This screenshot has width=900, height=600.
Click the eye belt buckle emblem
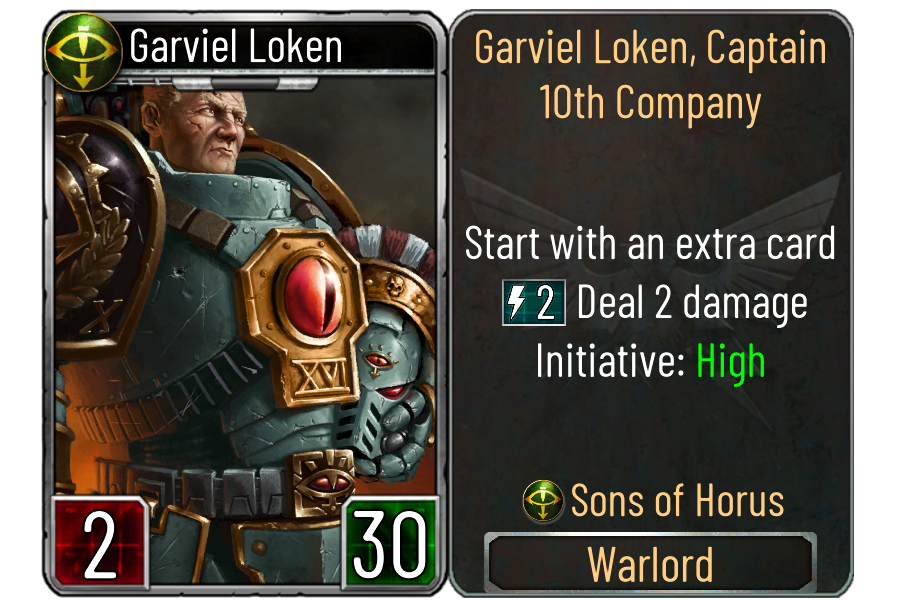pos(324,482)
